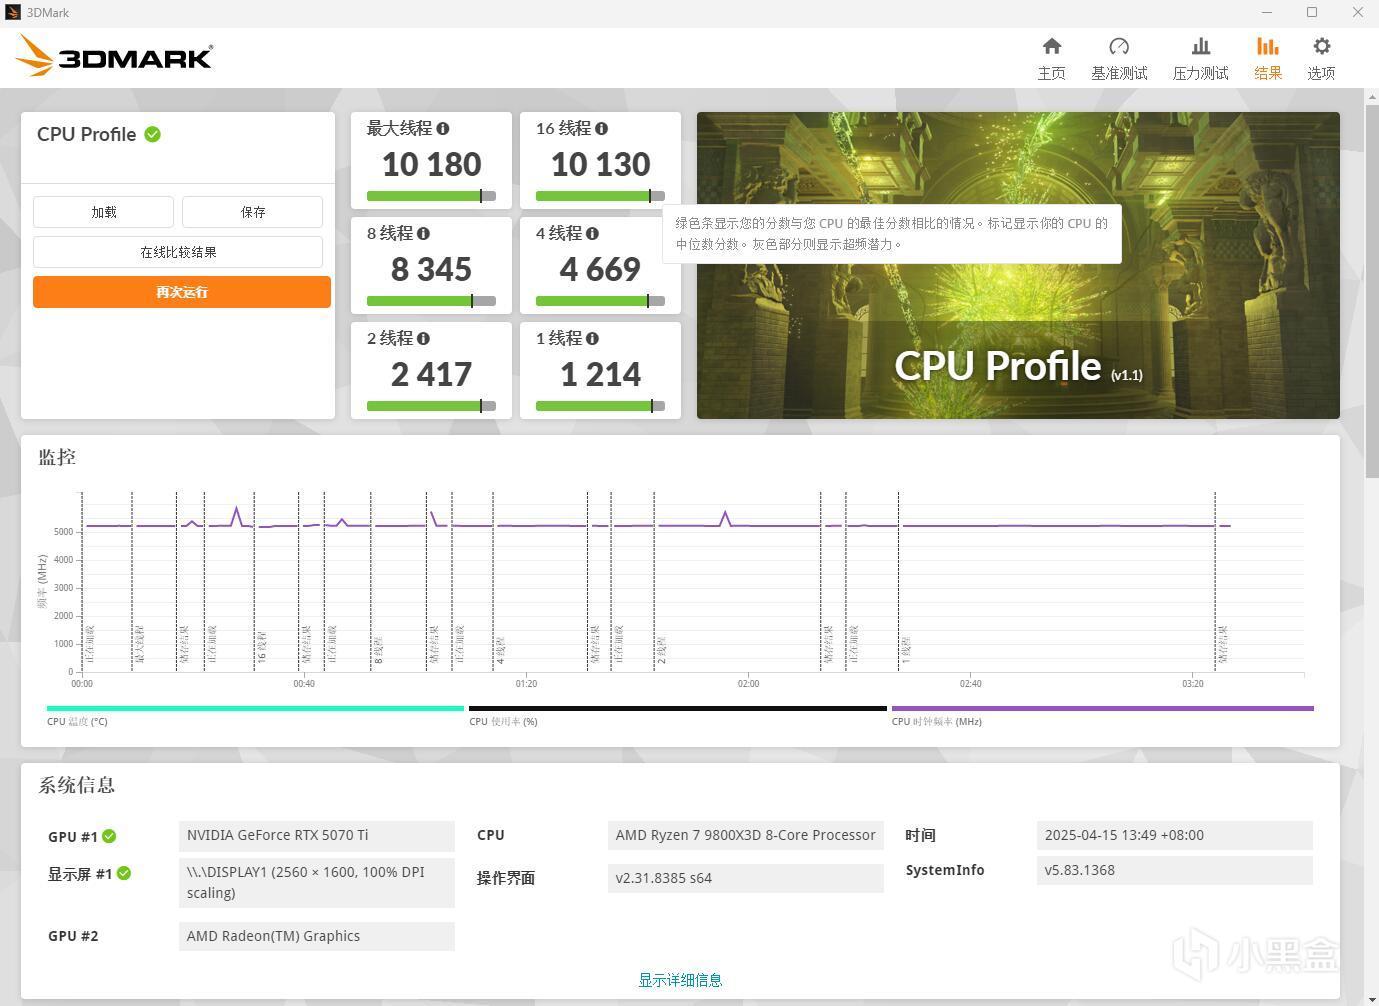Open the 主页 home icon

pos(1051,46)
